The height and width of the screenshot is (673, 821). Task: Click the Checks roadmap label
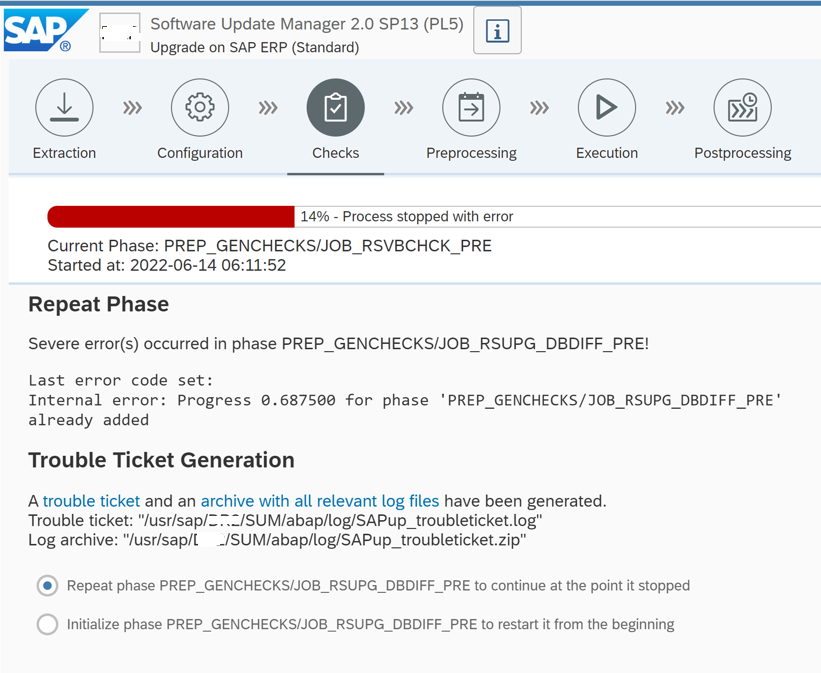336,153
